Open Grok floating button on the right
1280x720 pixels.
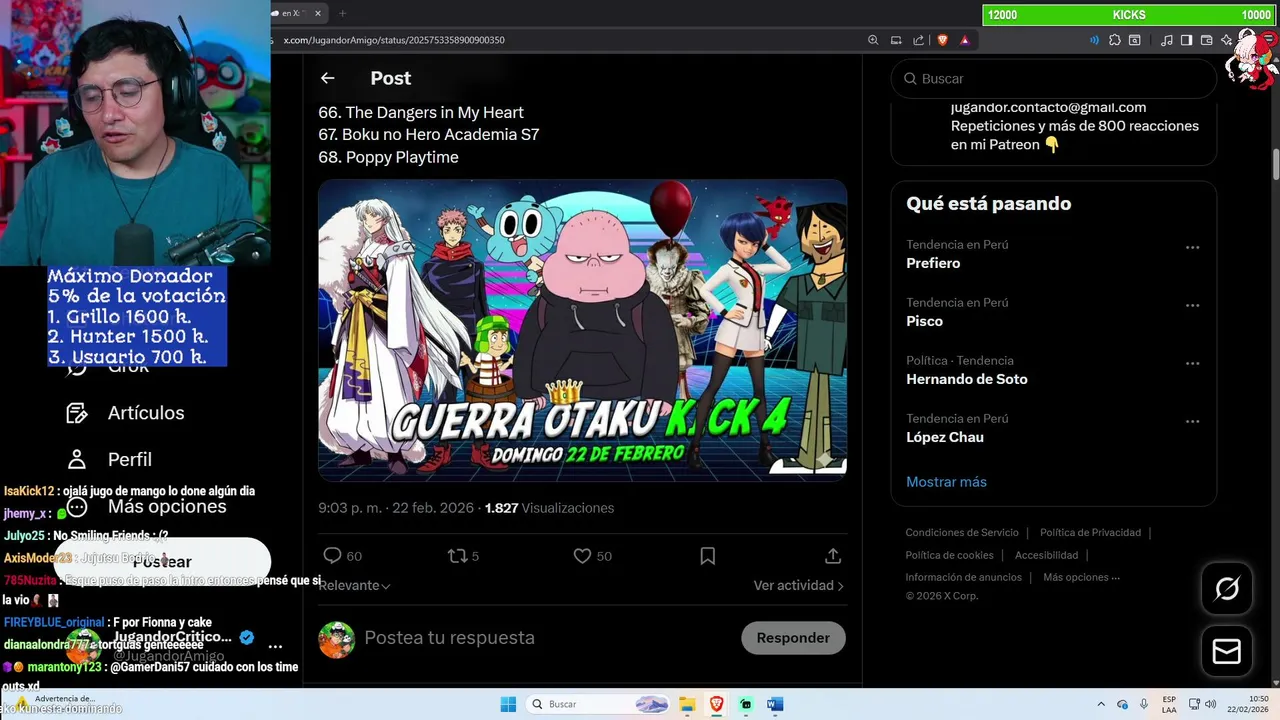pos(1227,589)
